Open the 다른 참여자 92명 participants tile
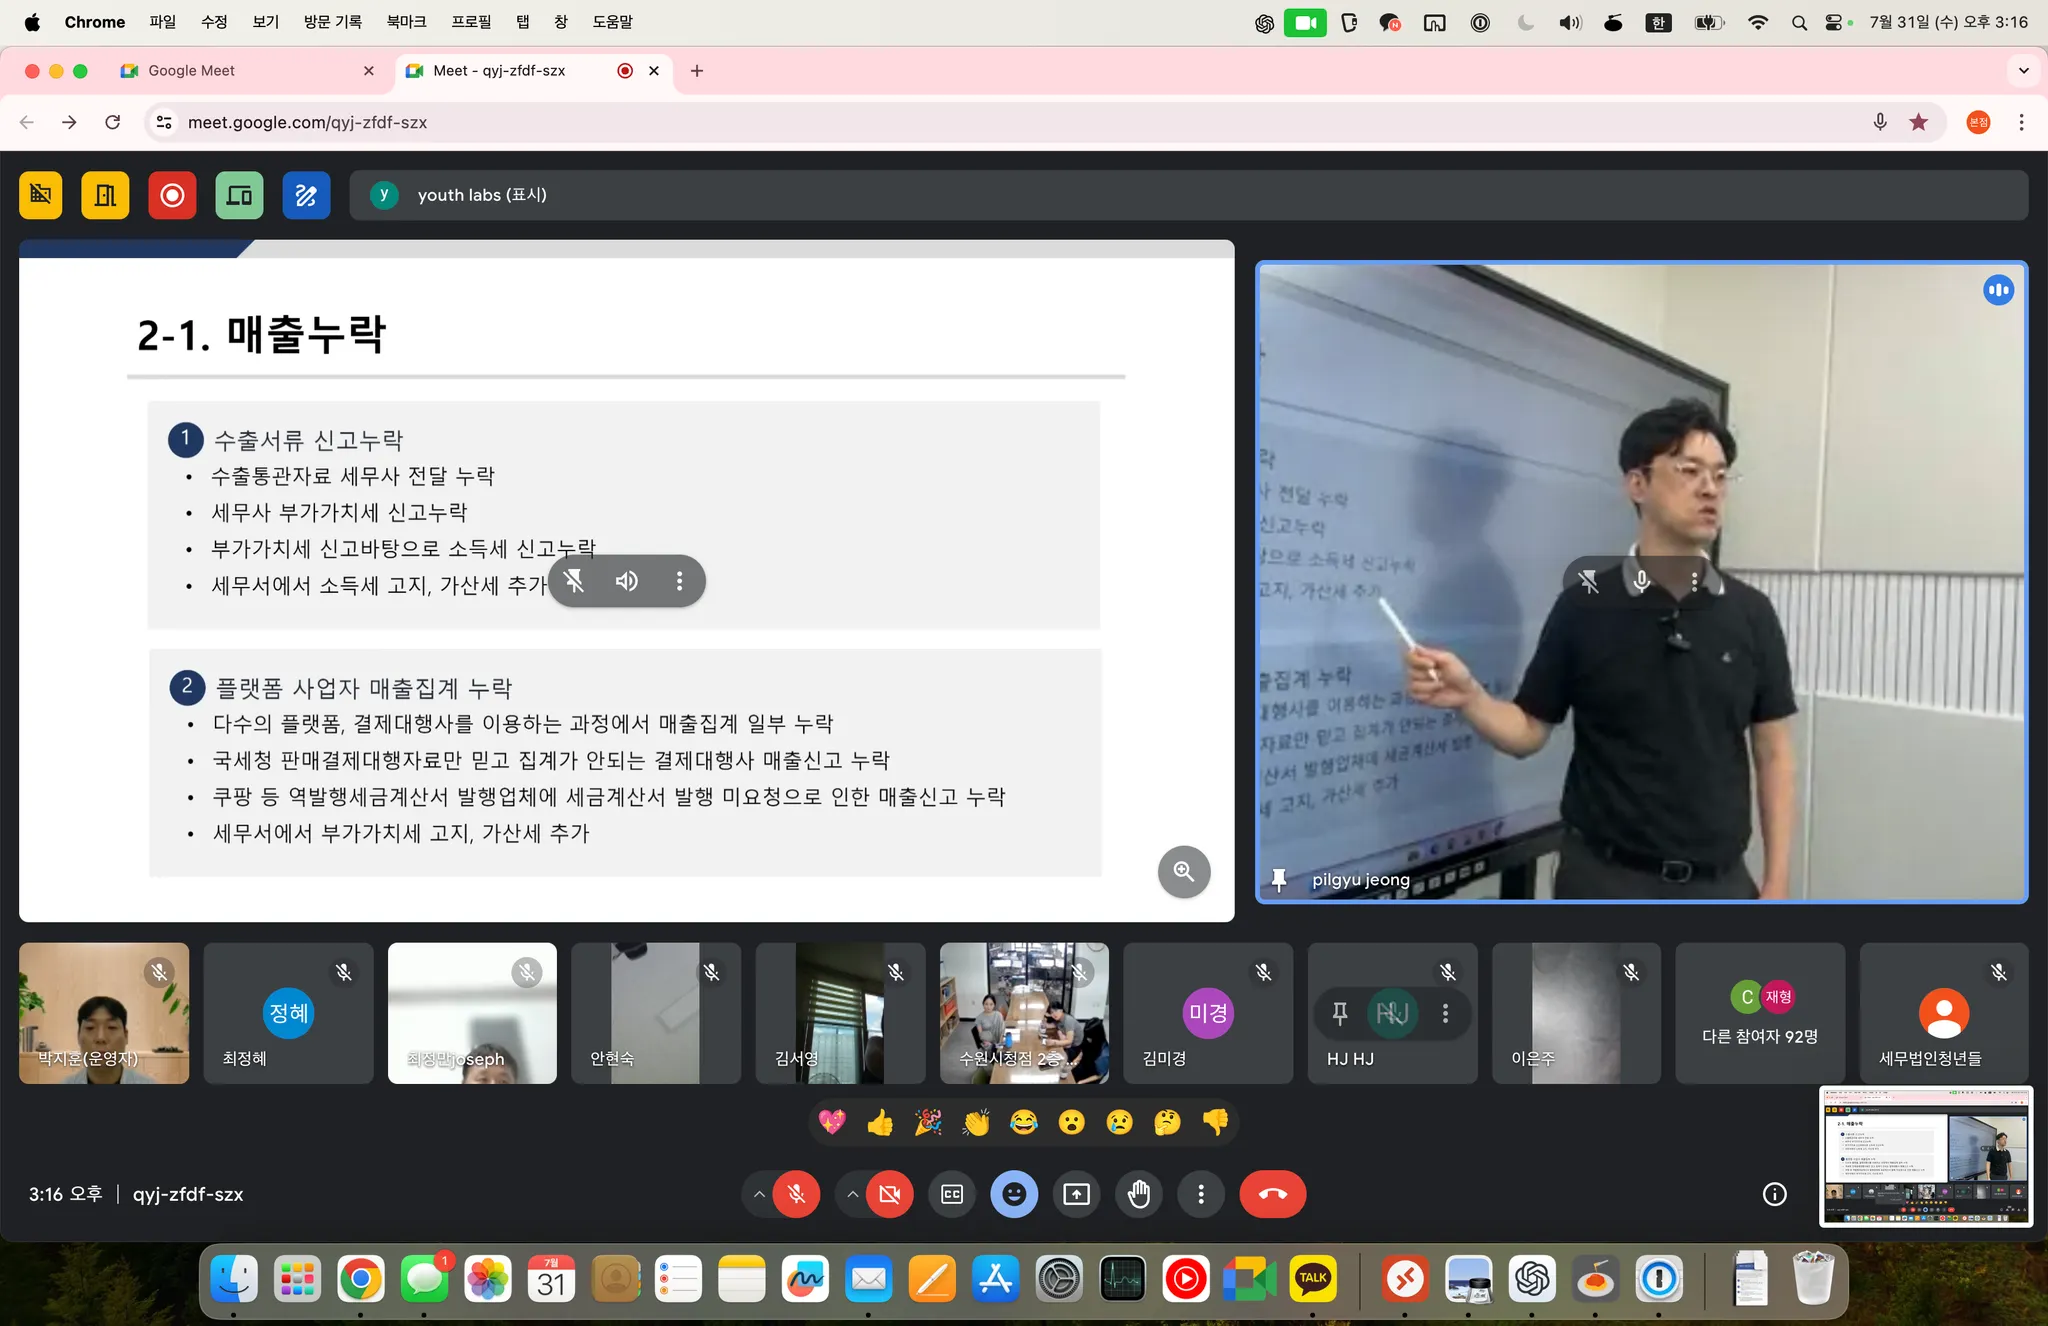 [x=1760, y=1014]
